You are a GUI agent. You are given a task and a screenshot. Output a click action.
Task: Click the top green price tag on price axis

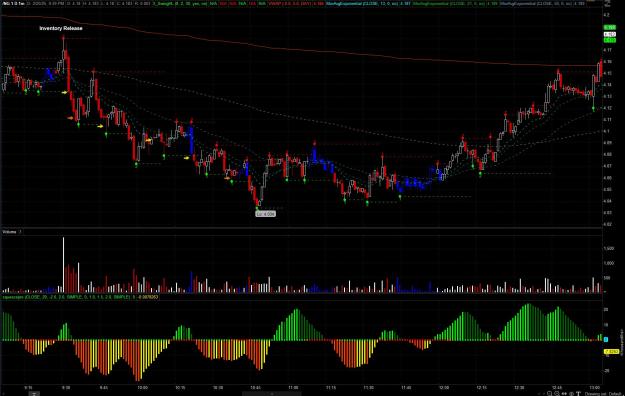click(609, 28)
